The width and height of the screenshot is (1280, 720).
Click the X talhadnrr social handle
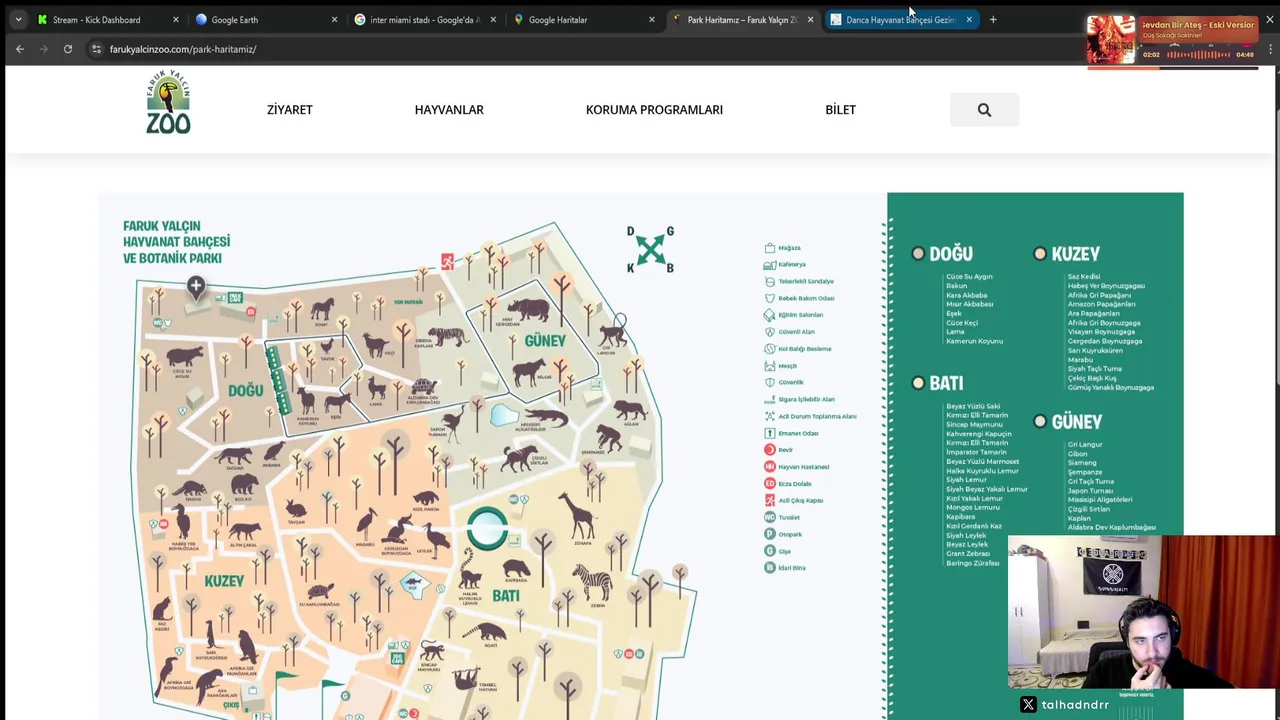(1065, 705)
